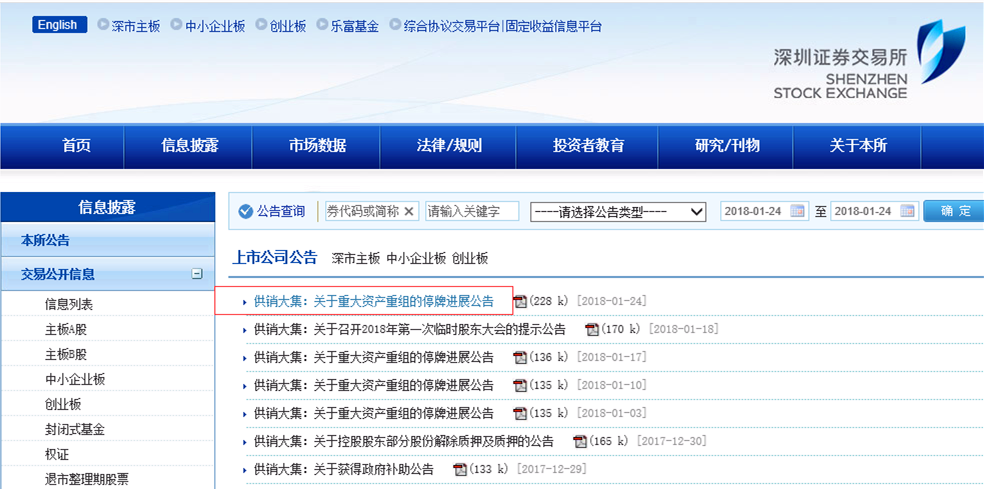The height and width of the screenshot is (489, 984).
Task: Open 市场数据 navigation menu
Action: pos(318,146)
